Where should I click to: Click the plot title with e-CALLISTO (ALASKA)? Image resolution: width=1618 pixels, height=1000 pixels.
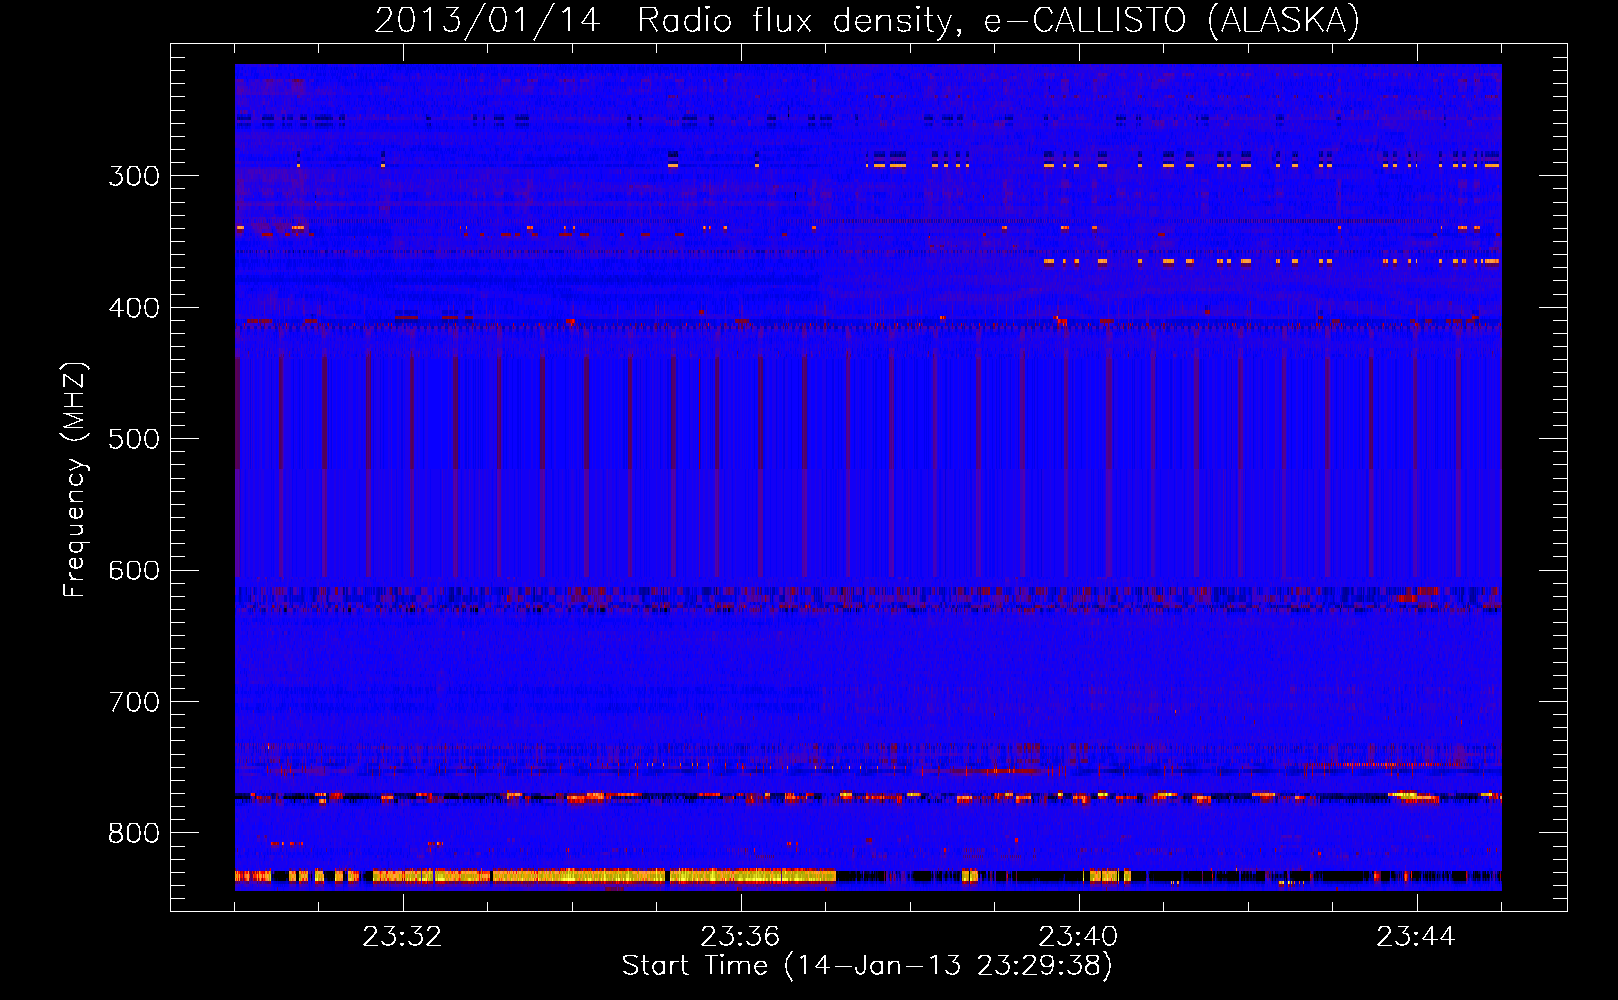coord(867,20)
